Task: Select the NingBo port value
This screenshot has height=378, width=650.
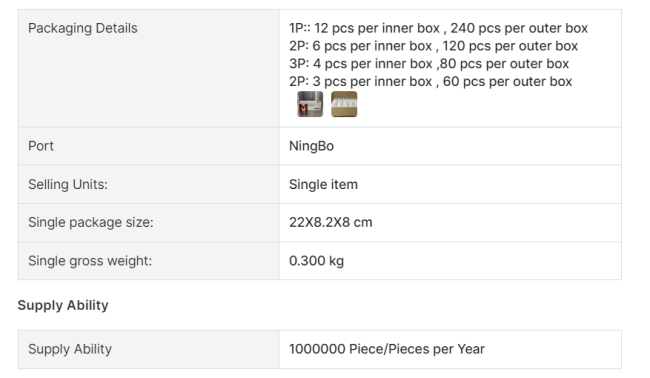Action: tap(311, 146)
